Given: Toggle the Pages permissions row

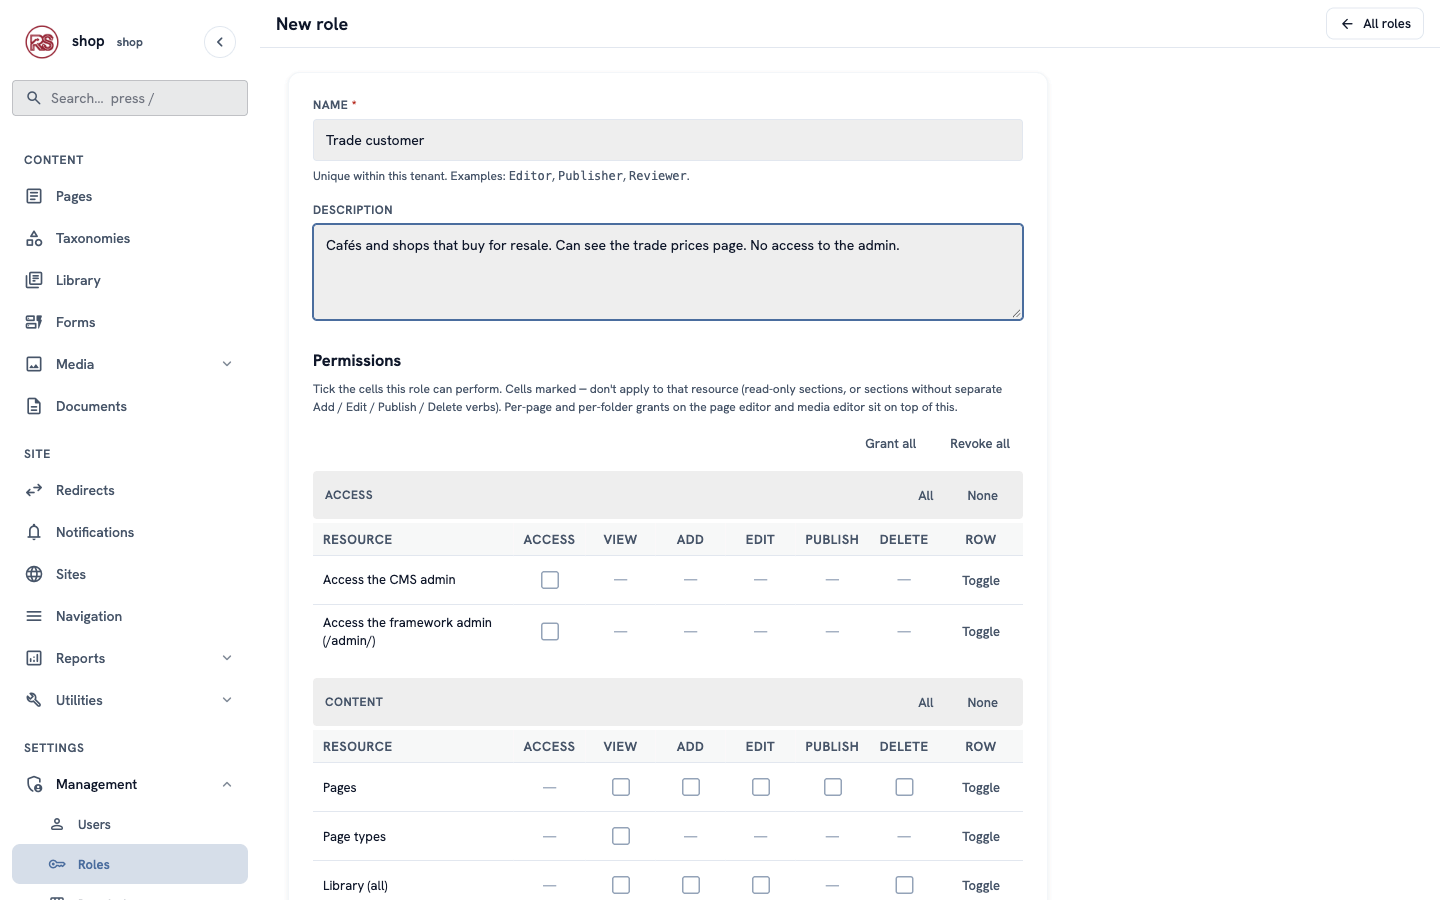Looking at the screenshot, I should pyautogui.click(x=981, y=788).
